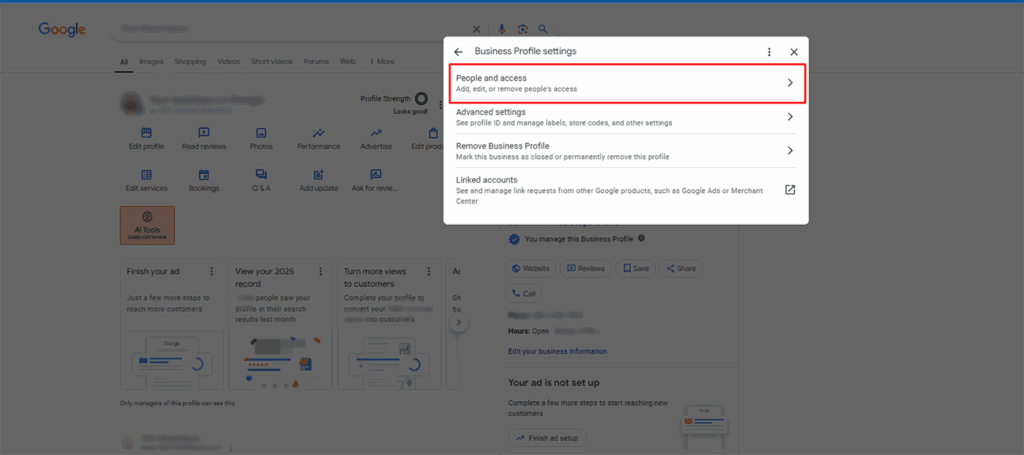Open the three-dot menu in settings dialog

[x=769, y=52]
